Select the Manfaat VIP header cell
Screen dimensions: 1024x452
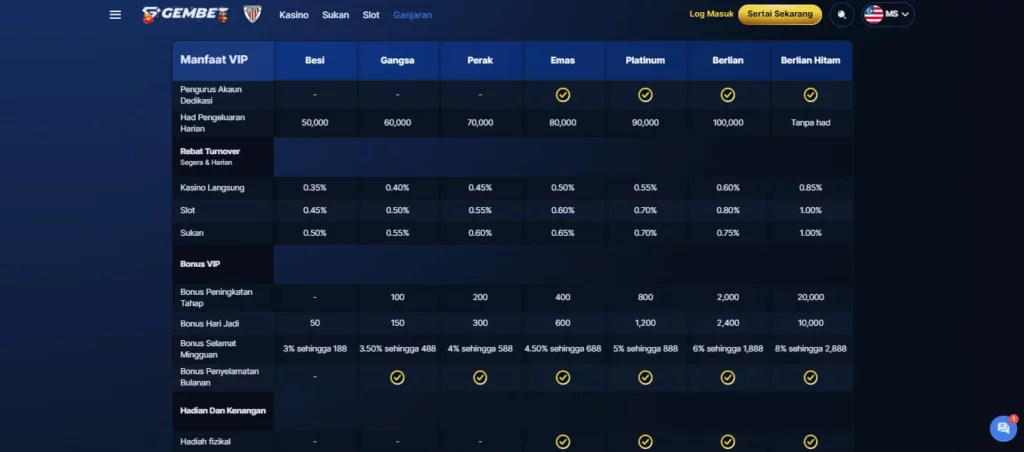223,60
